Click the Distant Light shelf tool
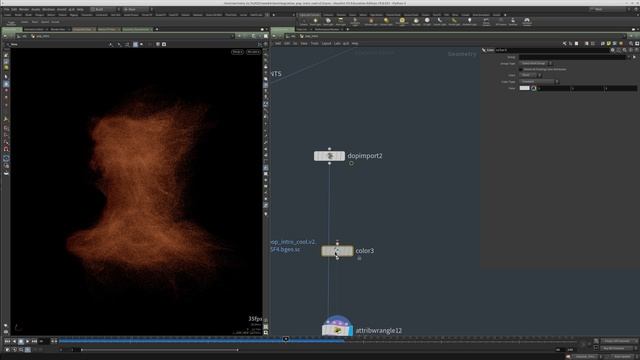The image size is (640, 360). [x=386, y=22]
